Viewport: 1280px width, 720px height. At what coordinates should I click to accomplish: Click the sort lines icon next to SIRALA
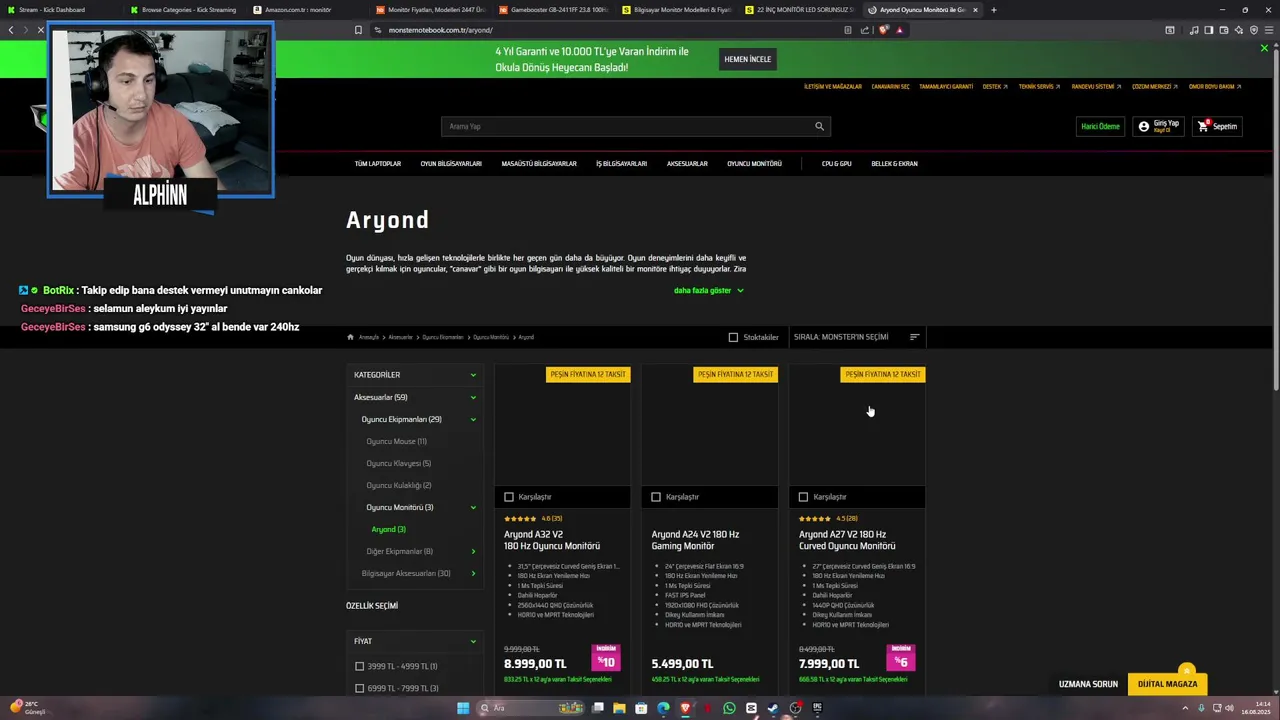914,337
